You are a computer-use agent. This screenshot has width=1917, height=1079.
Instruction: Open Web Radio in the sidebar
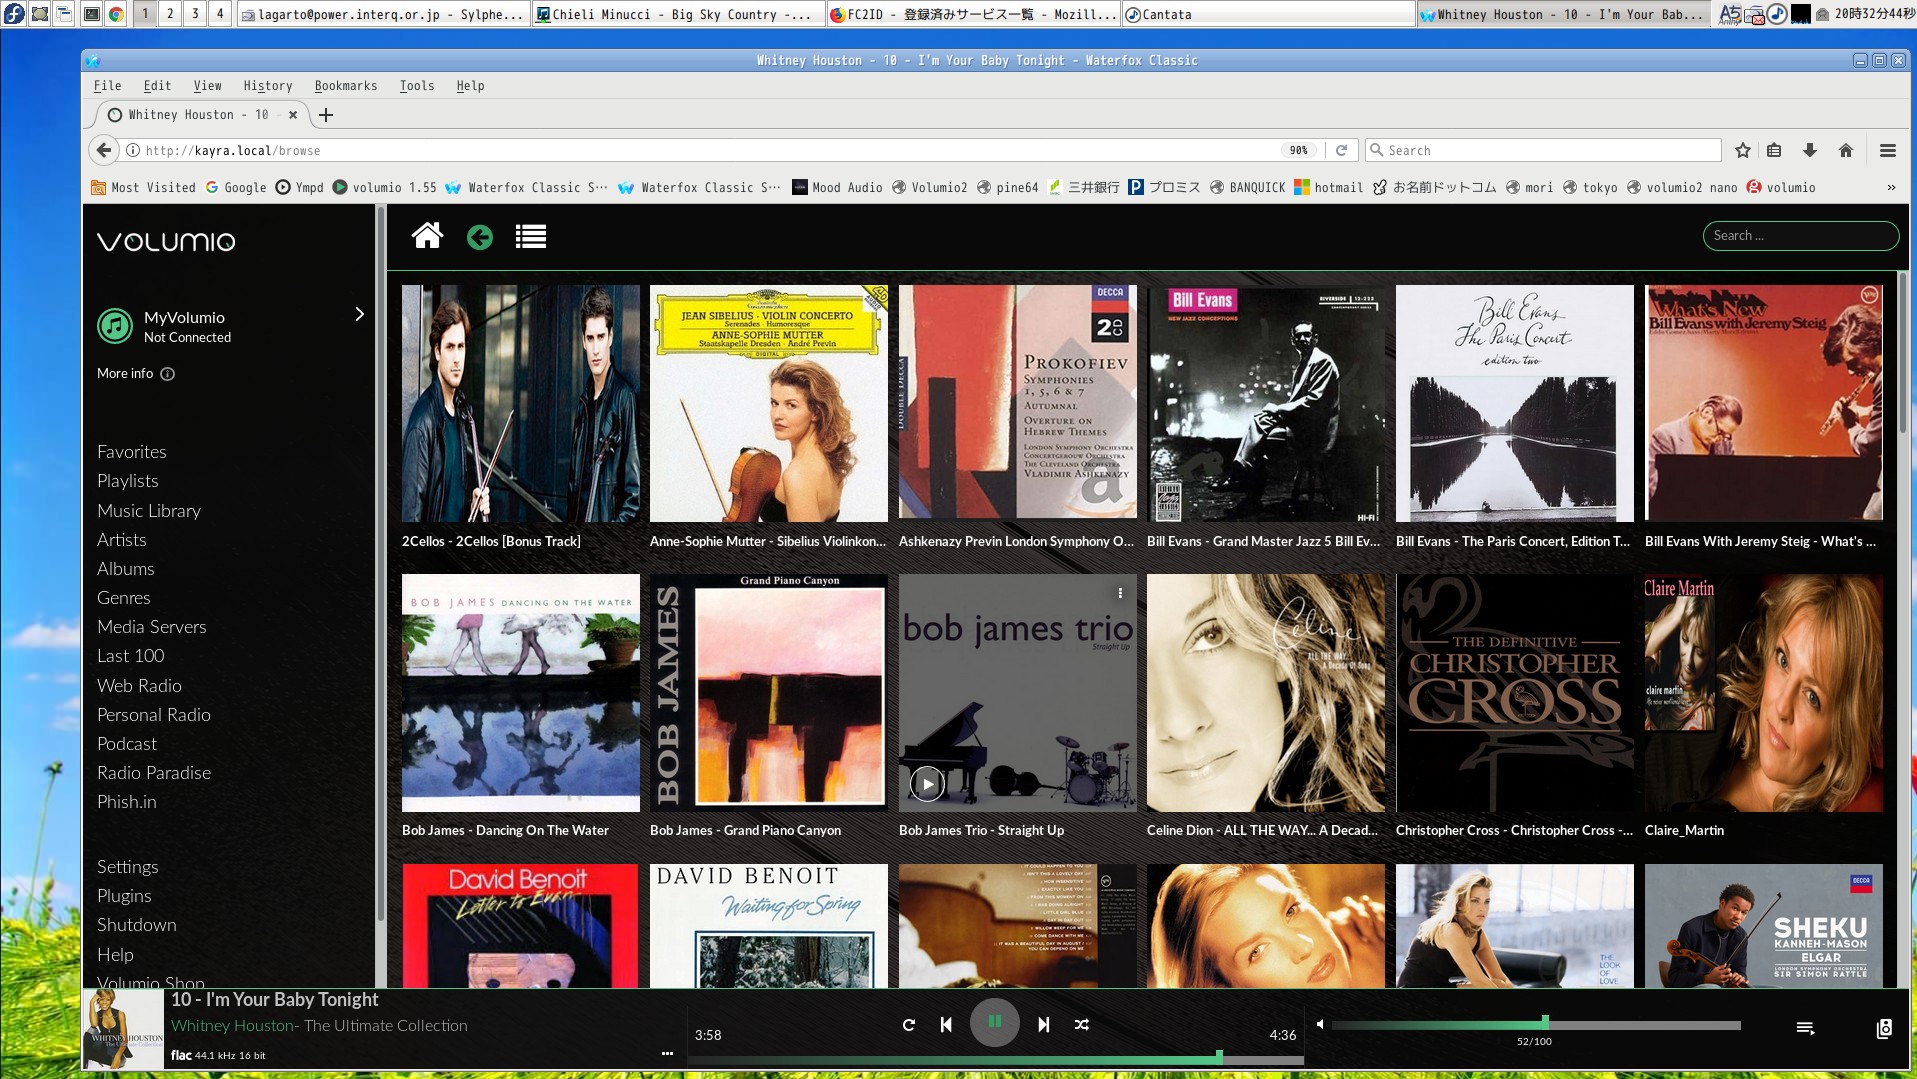139,685
